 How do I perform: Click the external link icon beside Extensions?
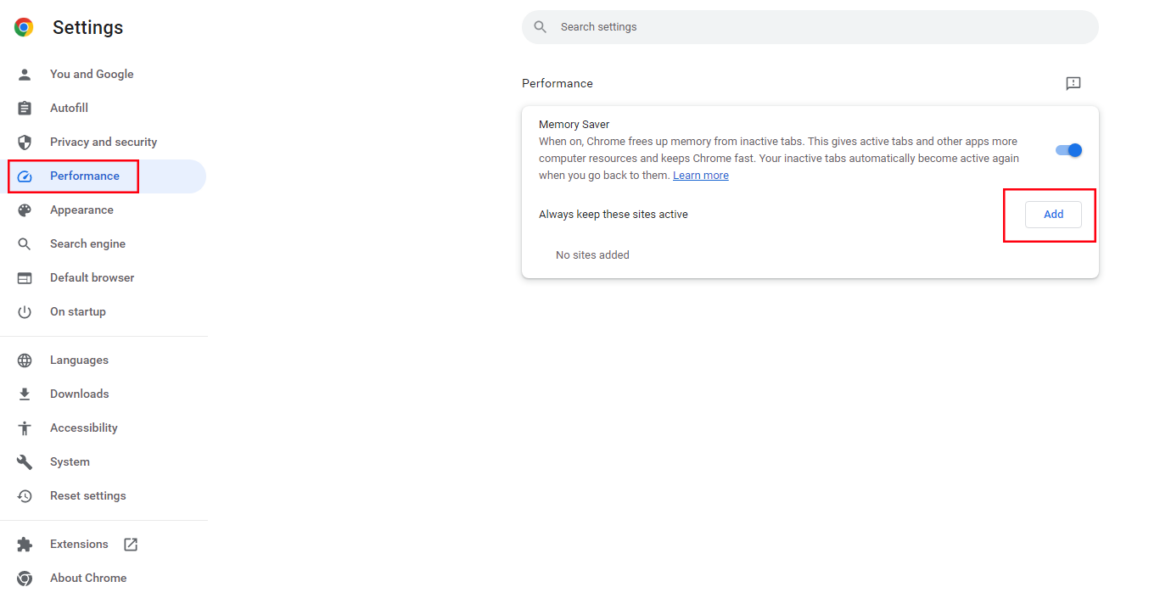tap(130, 544)
